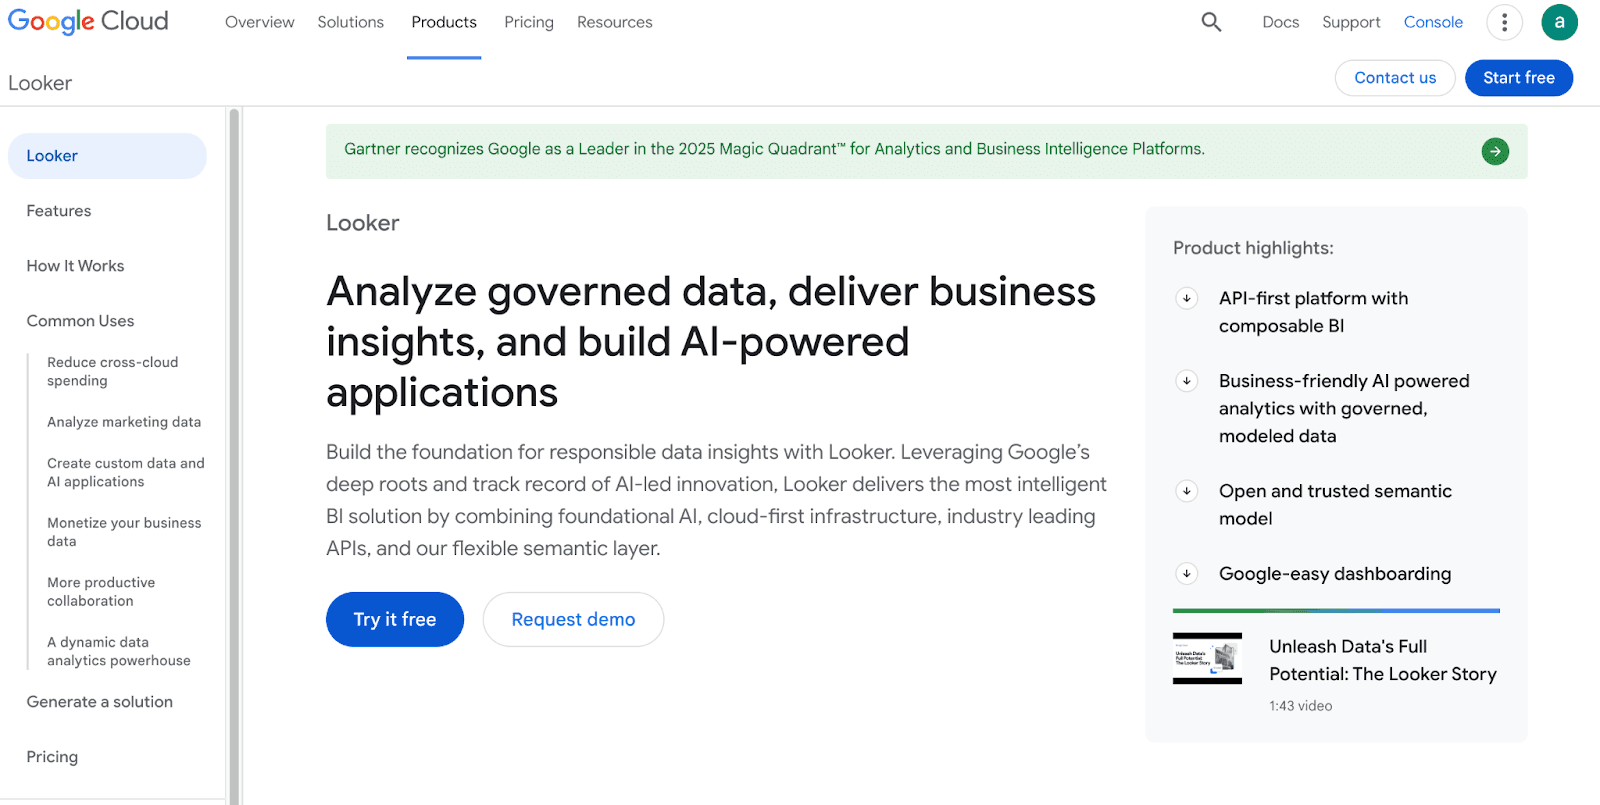Open Monetize your business data sidebar link
This screenshot has width=1600, height=805.
124,532
